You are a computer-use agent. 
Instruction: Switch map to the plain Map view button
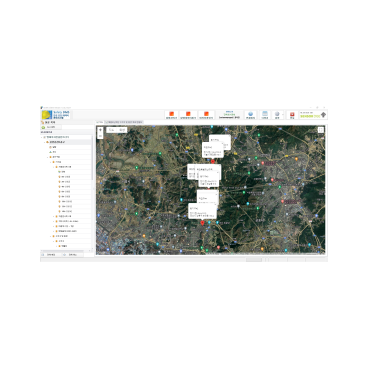(x=111, y=130)
